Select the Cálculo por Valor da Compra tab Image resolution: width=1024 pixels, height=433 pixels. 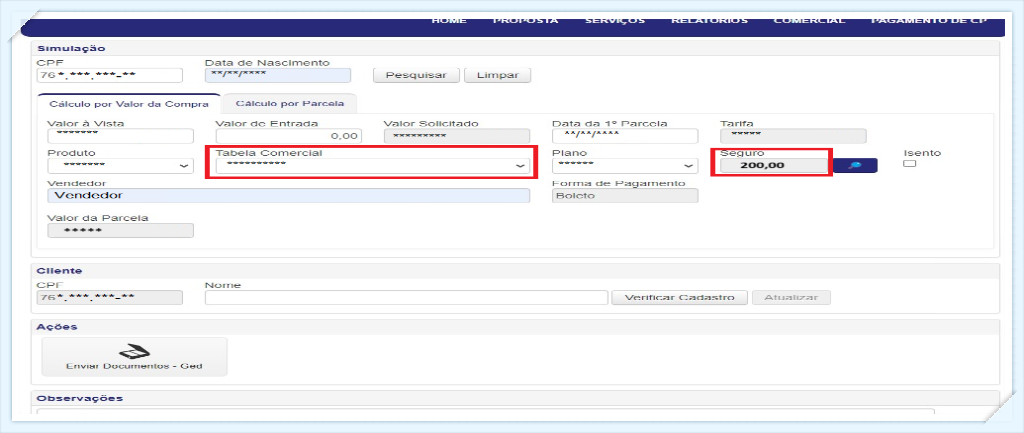pos(129,103)
